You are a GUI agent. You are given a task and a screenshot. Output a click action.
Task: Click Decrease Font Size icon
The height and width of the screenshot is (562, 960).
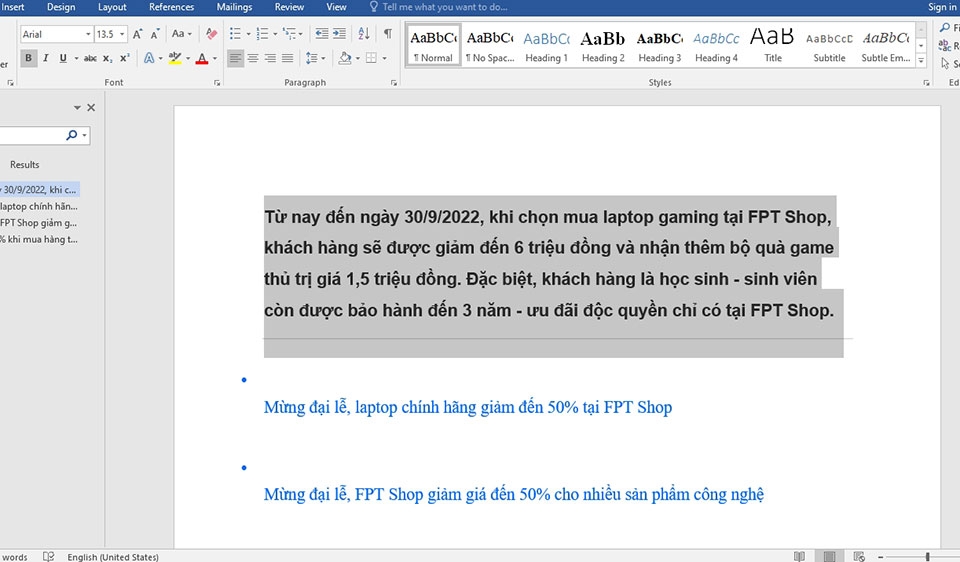(155, 34)
